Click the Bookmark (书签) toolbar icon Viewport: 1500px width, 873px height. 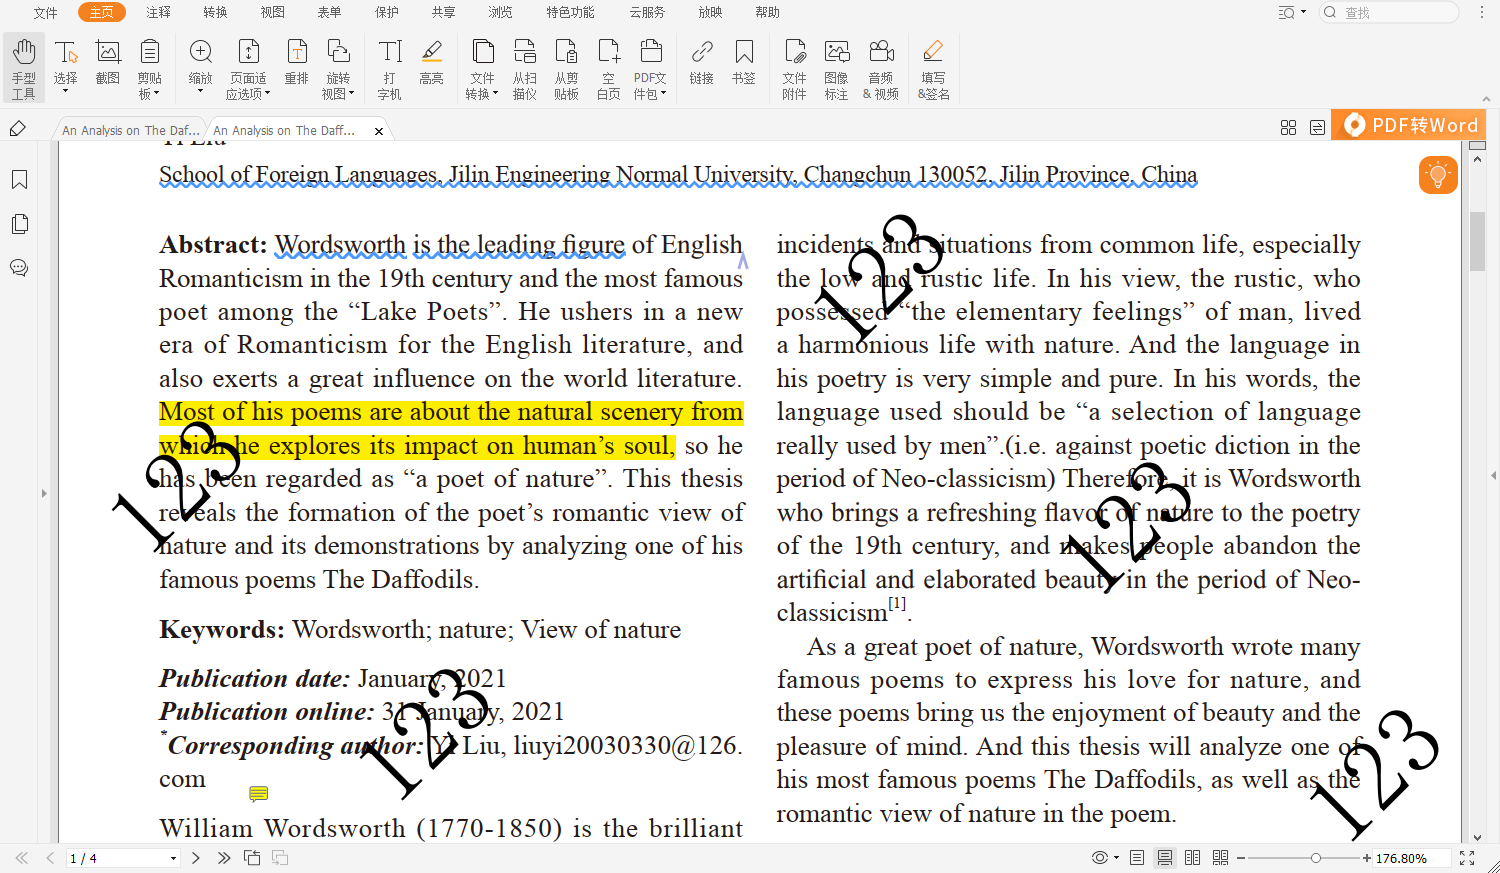[x=744, y=62]
